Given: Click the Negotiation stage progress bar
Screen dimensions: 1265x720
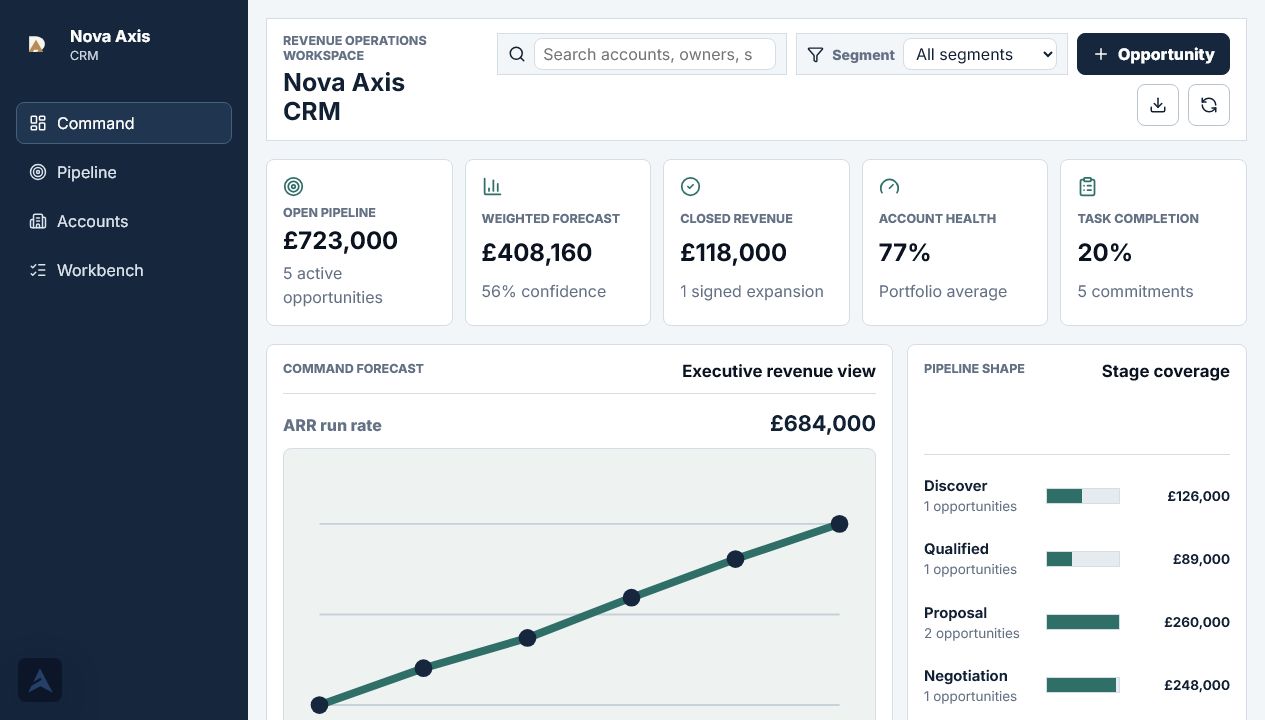Looking at the screenshot, I should click(x=1083, y=685).
